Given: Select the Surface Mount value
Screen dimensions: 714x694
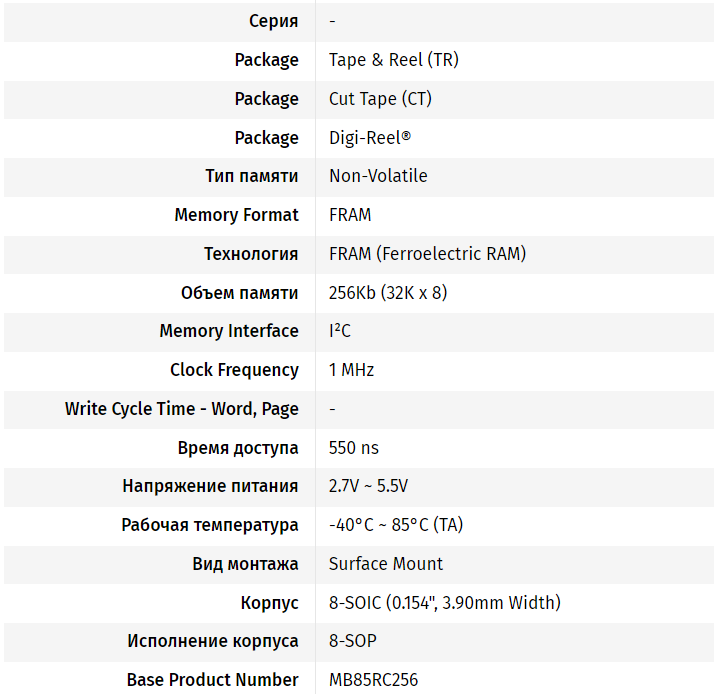Looking at the screenshot, I should [x=386, y=564].
